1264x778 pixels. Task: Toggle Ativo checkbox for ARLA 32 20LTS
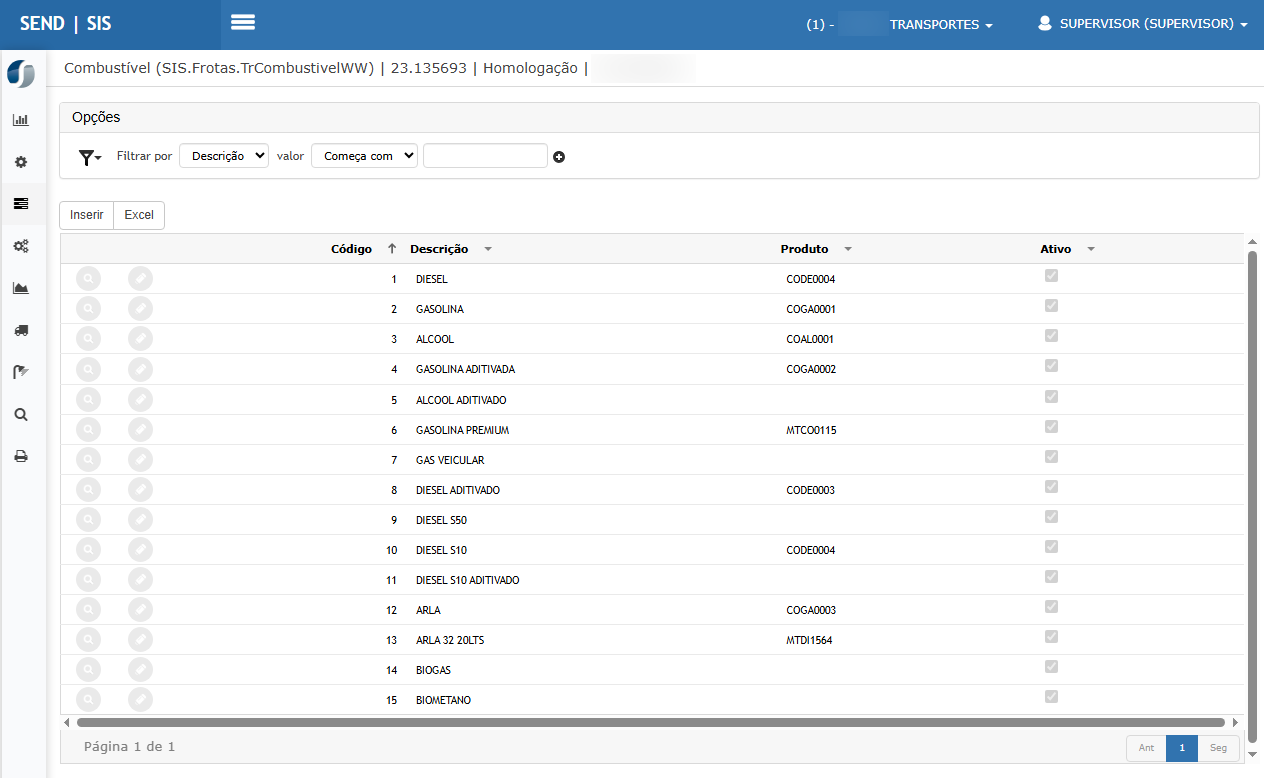pyautogui.click(x=1051, y=636)
